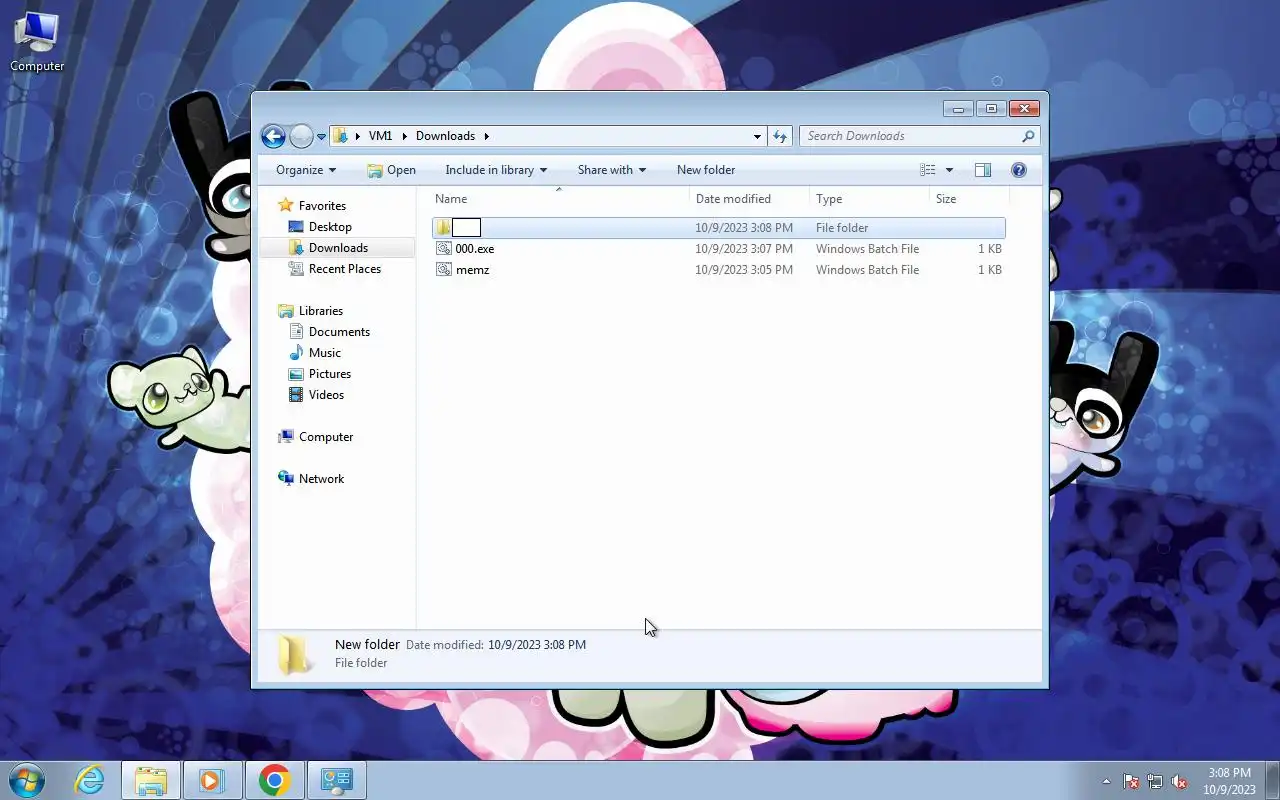1280x800 pixels.
Task: Expand the arrow after Downloads in path
Action: 487,136
